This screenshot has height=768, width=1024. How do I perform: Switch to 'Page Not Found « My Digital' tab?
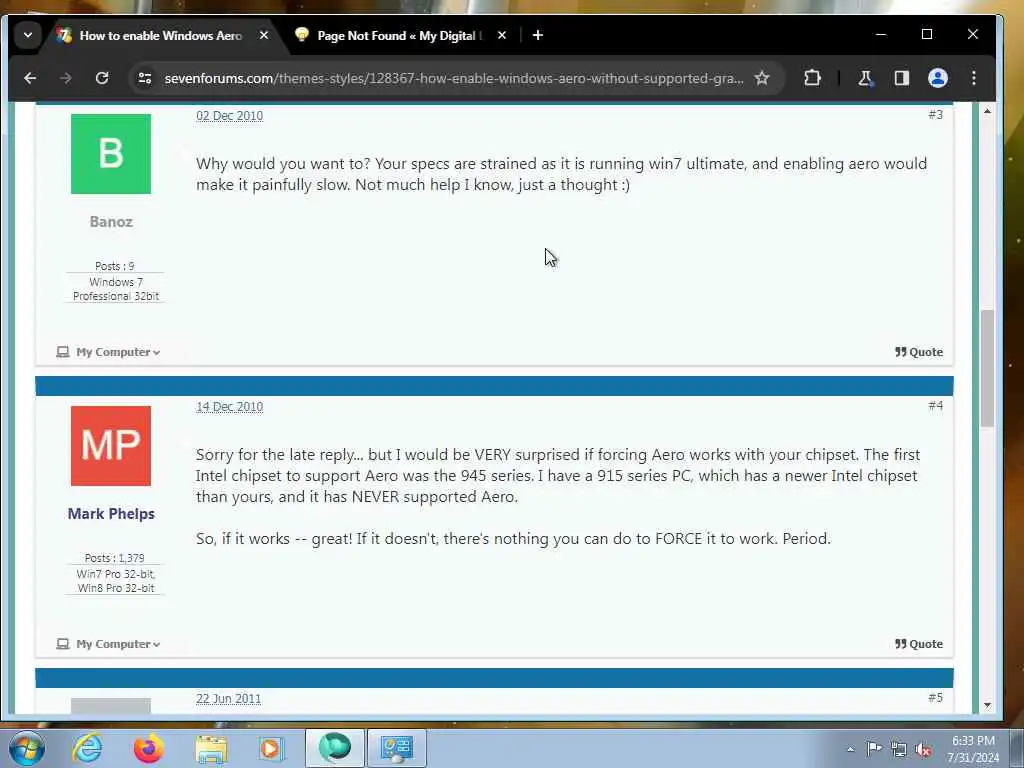[x=397, y=35]
